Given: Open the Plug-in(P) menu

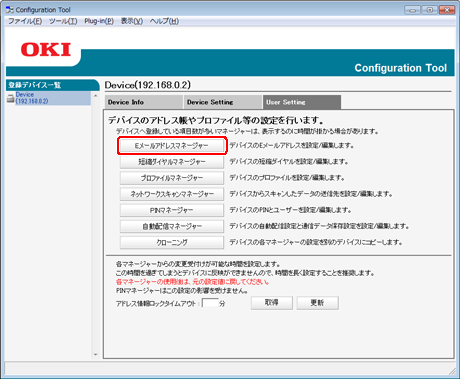Looking at the screenshot, I should click(x=99, y=21).
